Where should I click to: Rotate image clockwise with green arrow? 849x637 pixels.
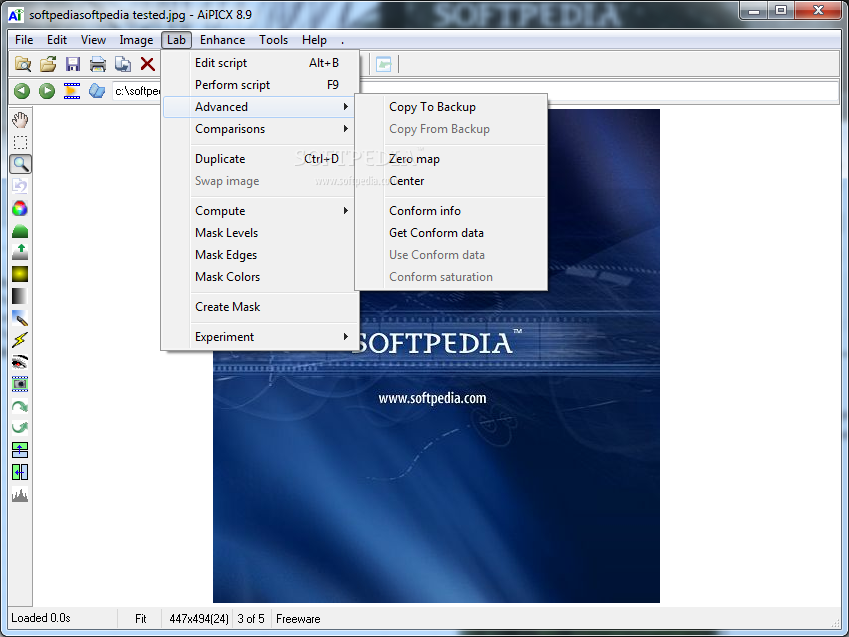[x=20, y=406]
